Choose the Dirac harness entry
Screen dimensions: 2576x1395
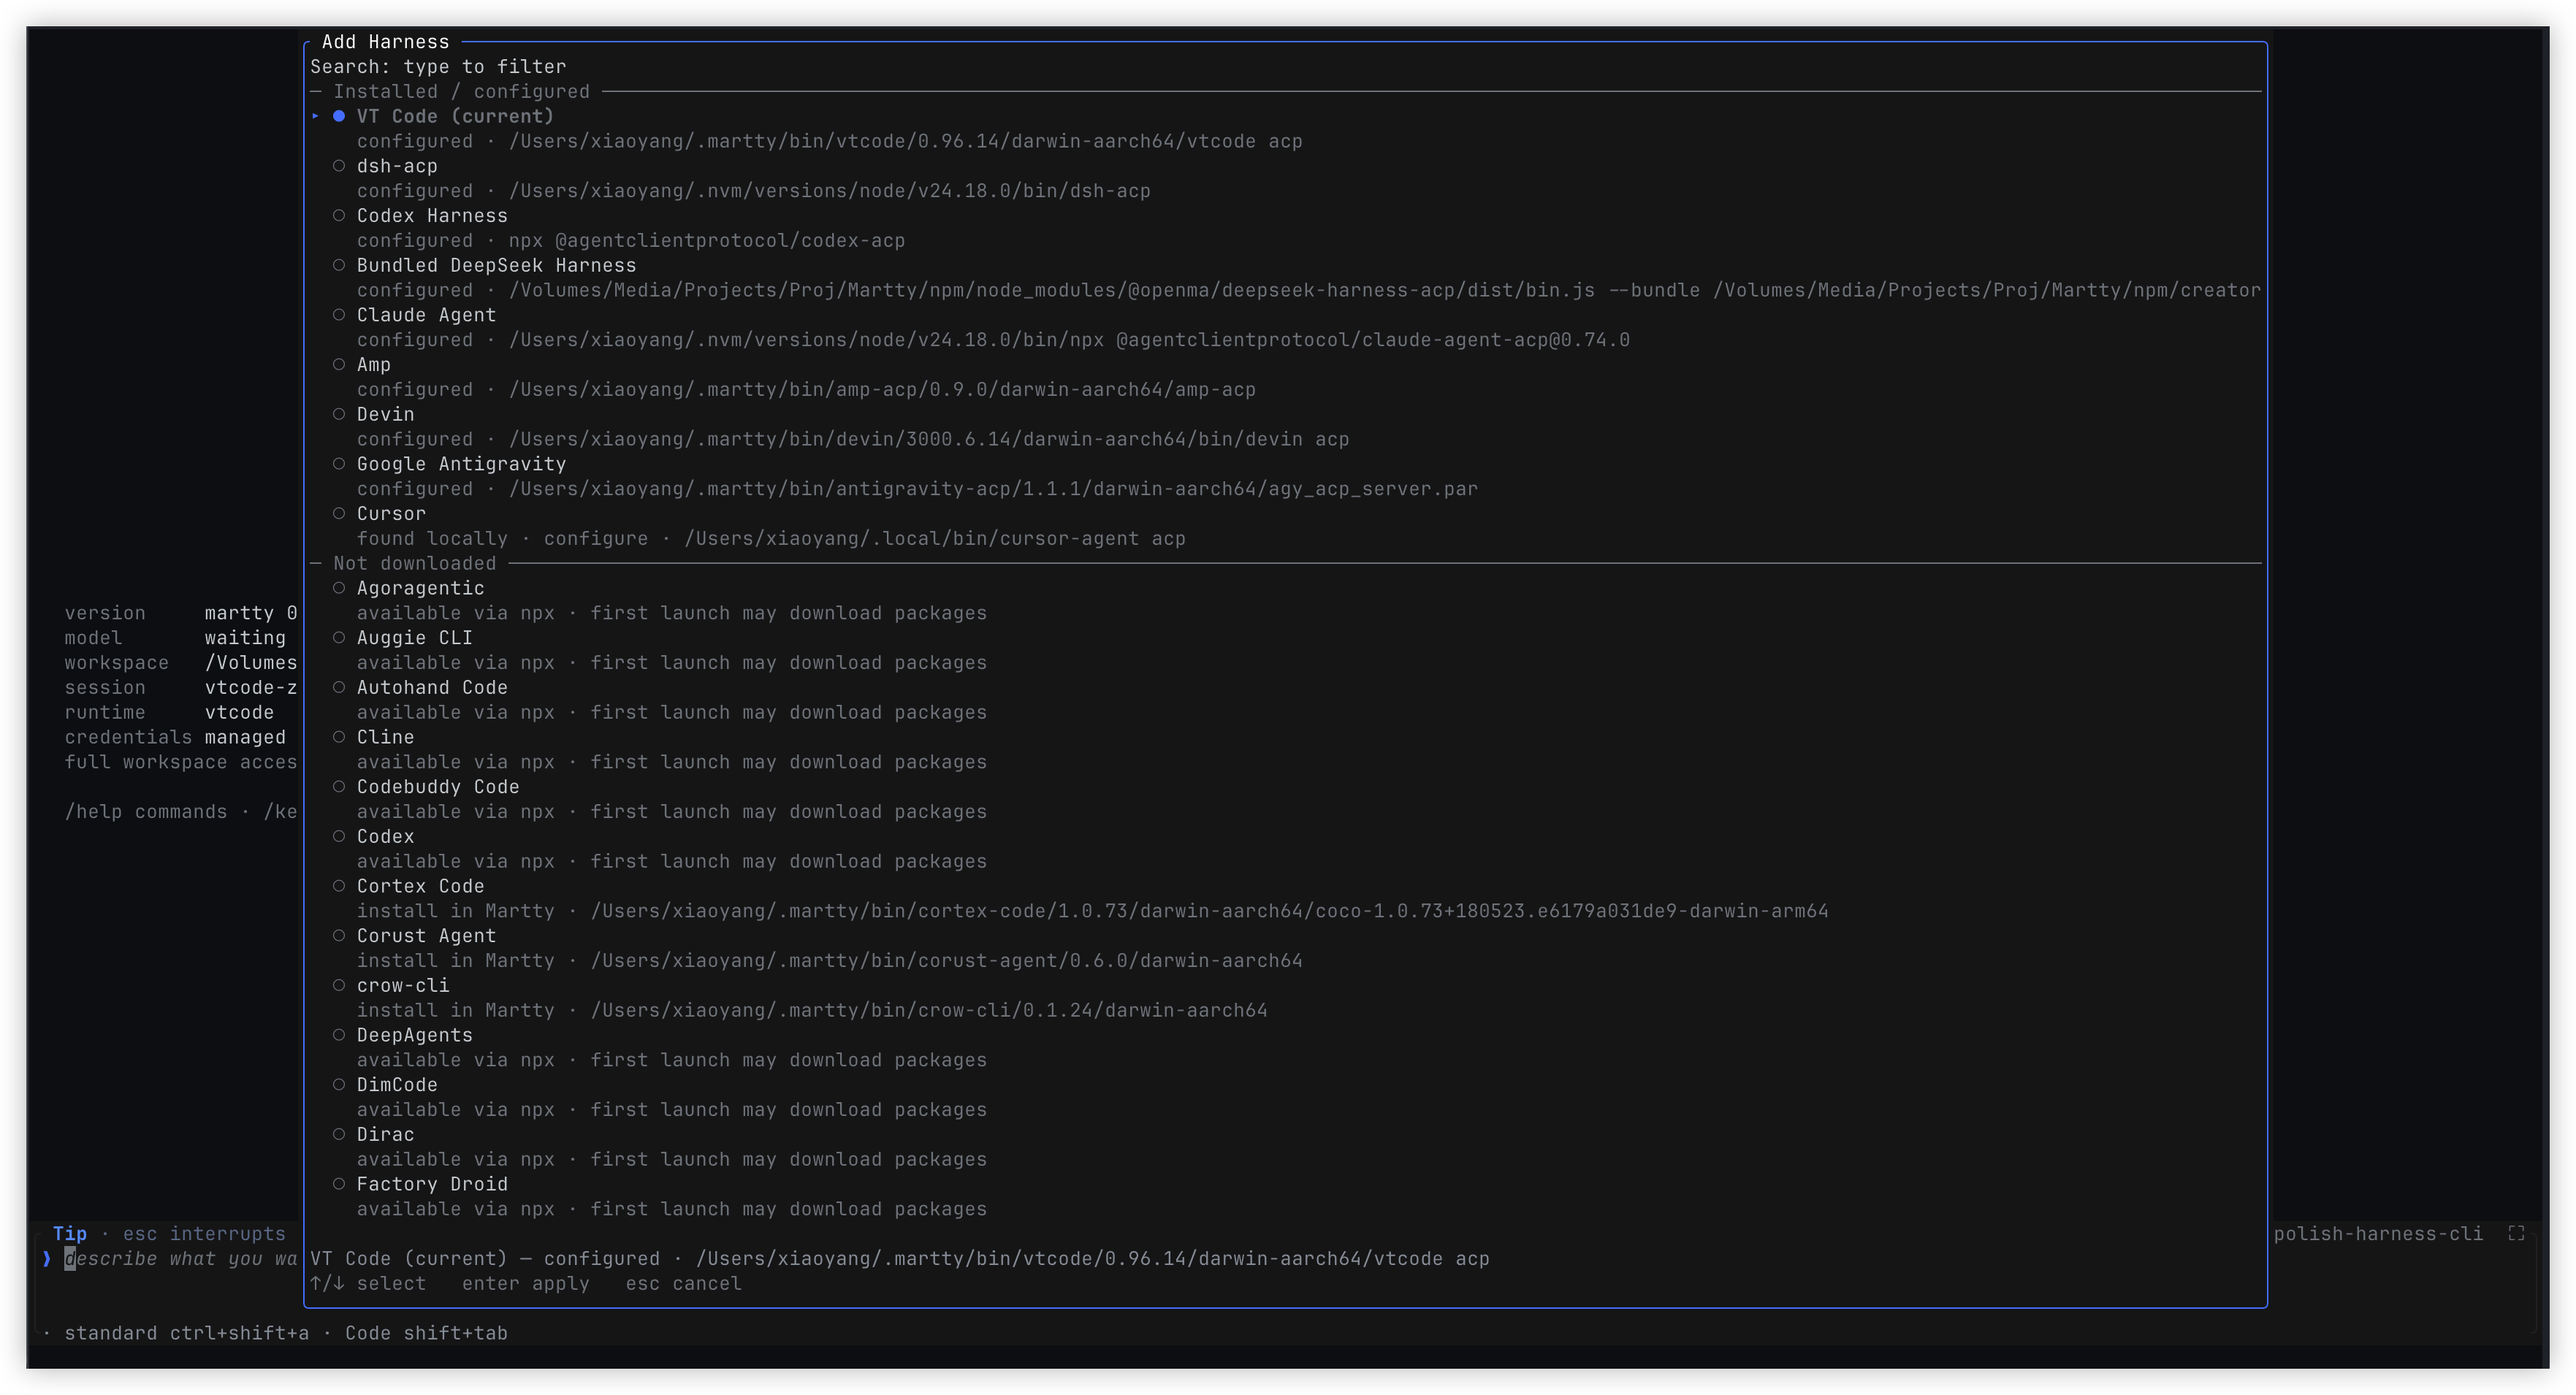tap(385, 1135)
